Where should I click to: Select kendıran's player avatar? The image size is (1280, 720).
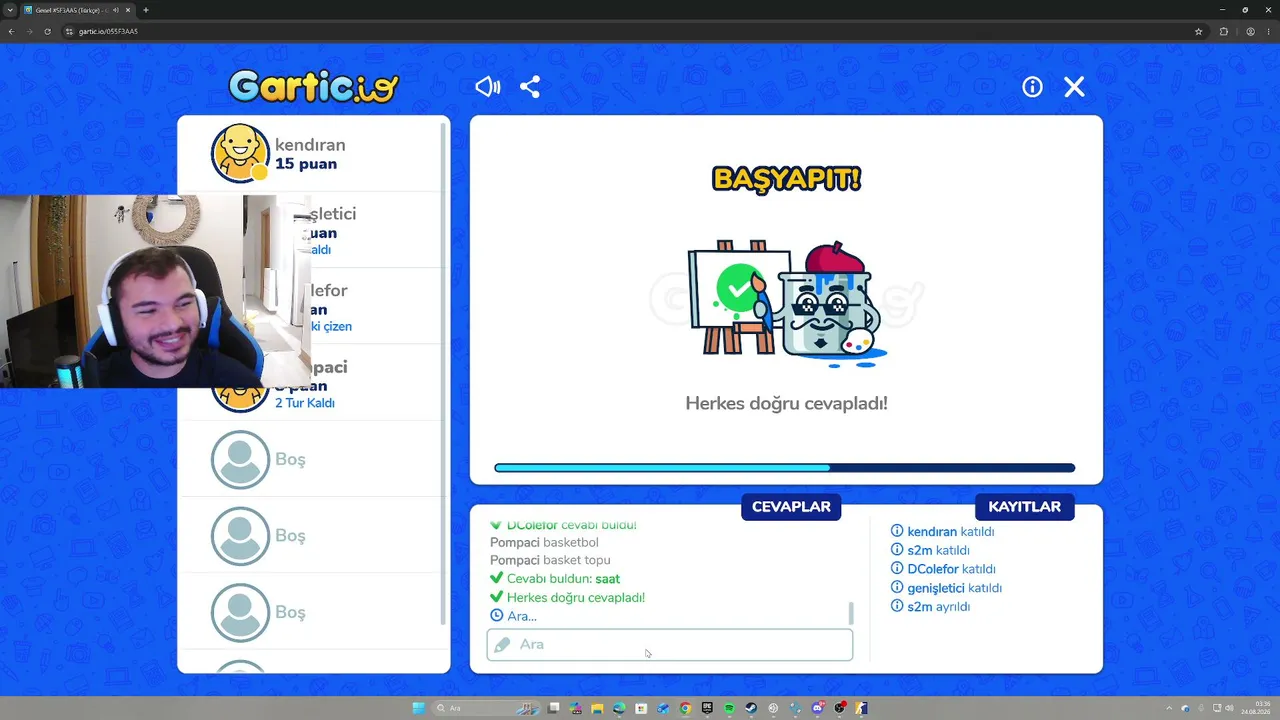click(240, 153)
